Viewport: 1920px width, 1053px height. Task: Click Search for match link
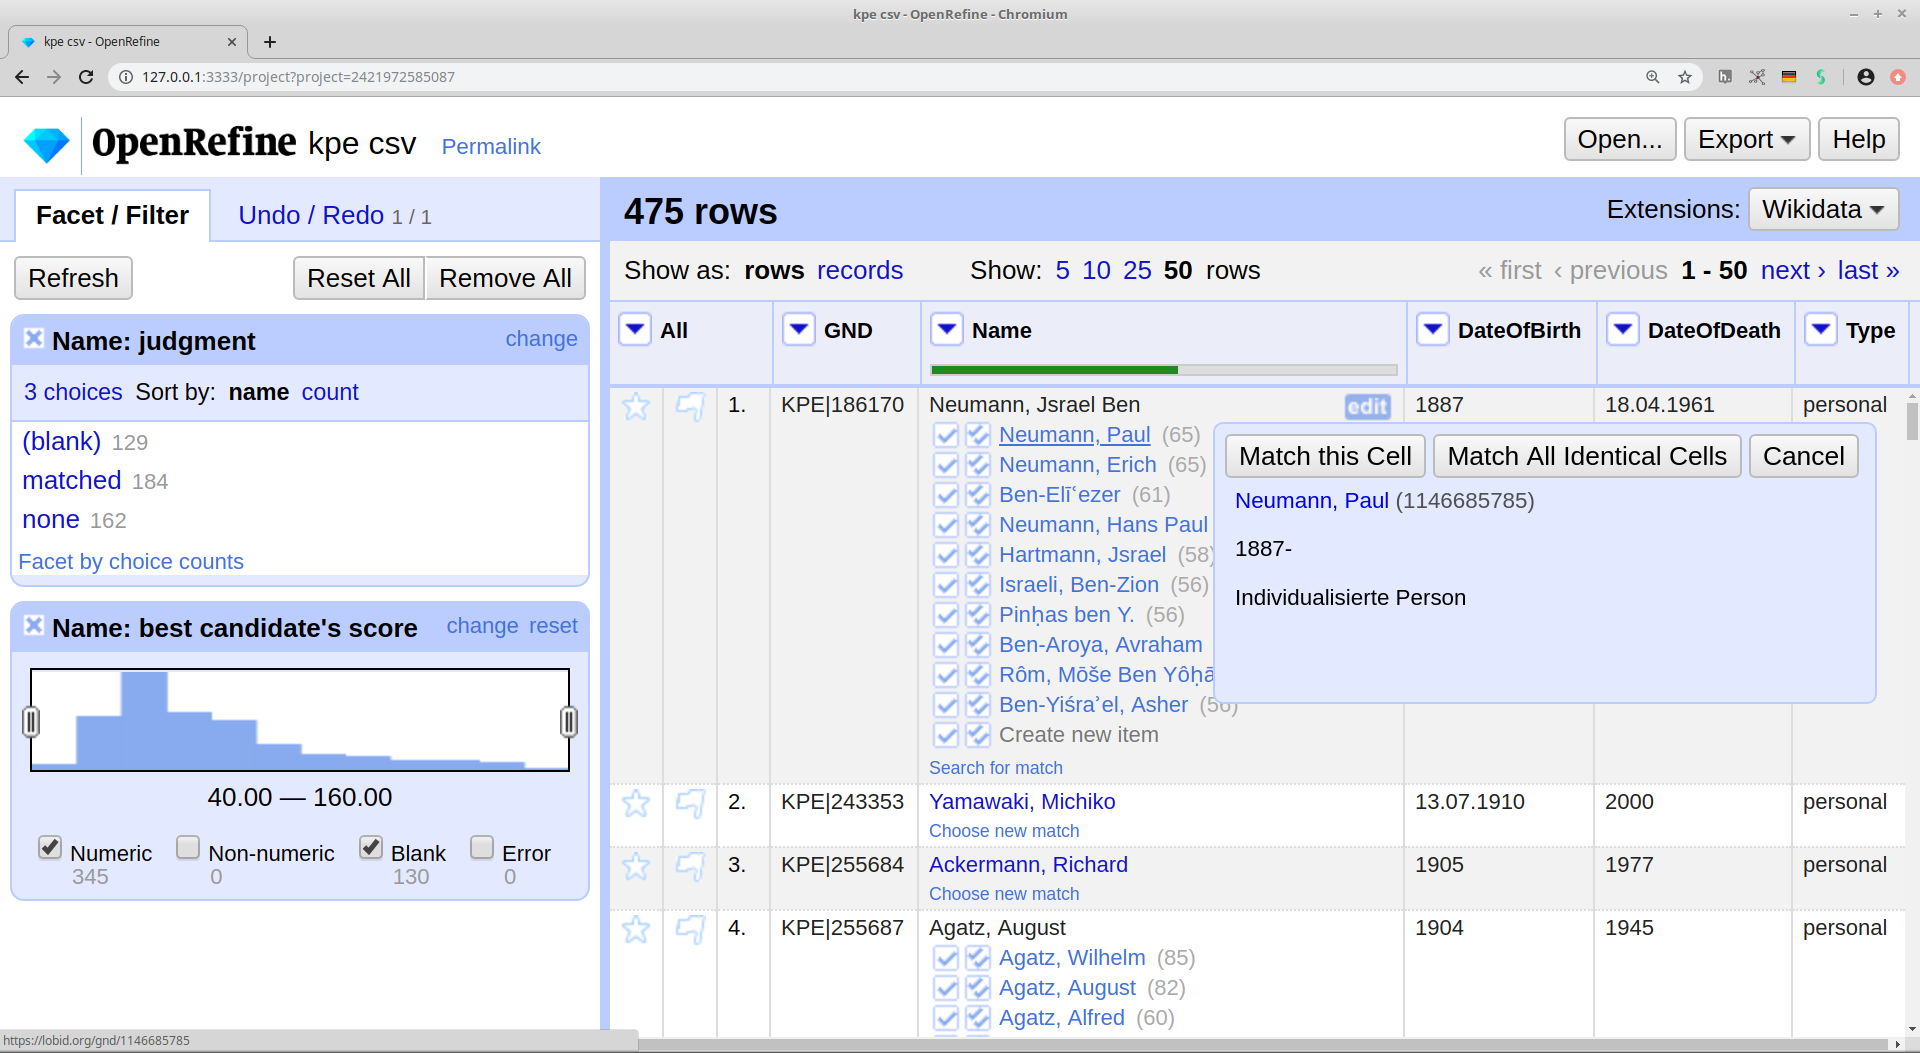(x=996, y=768)
